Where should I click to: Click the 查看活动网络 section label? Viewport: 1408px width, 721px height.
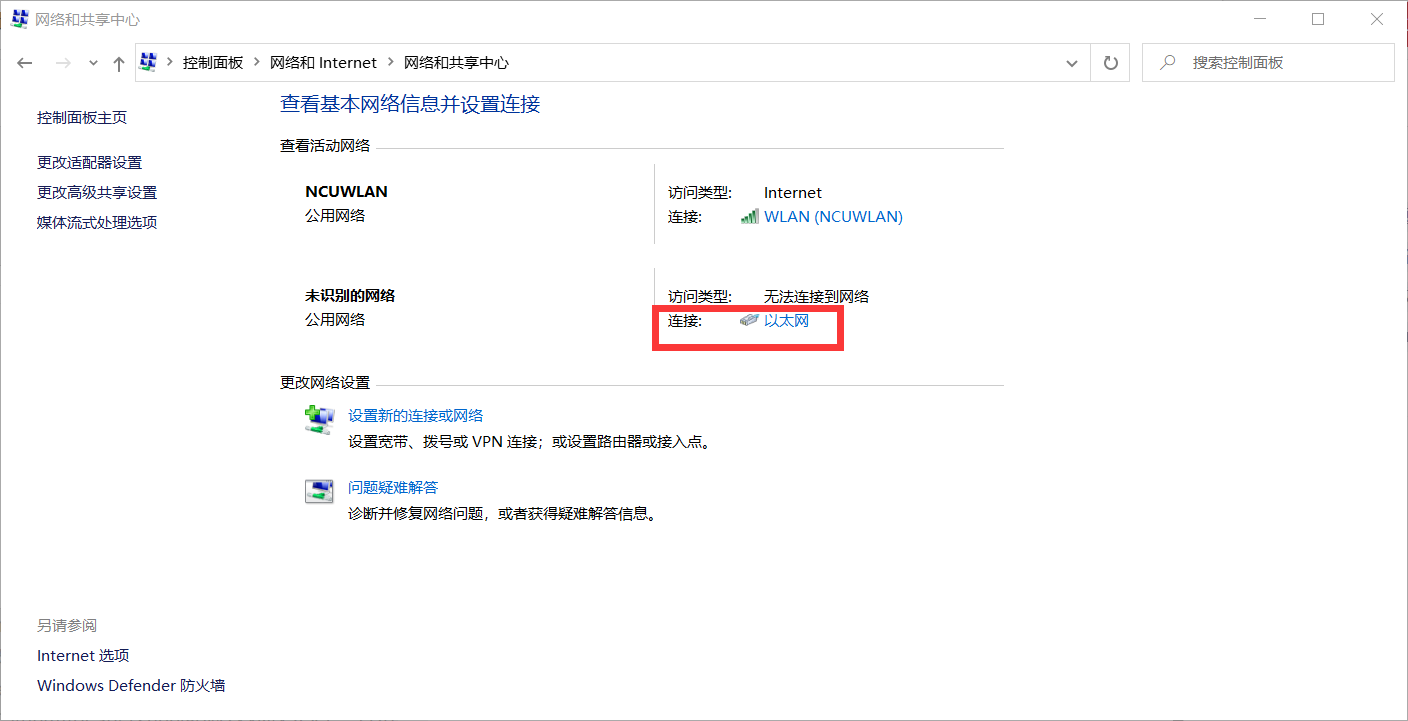coord(325,145)
